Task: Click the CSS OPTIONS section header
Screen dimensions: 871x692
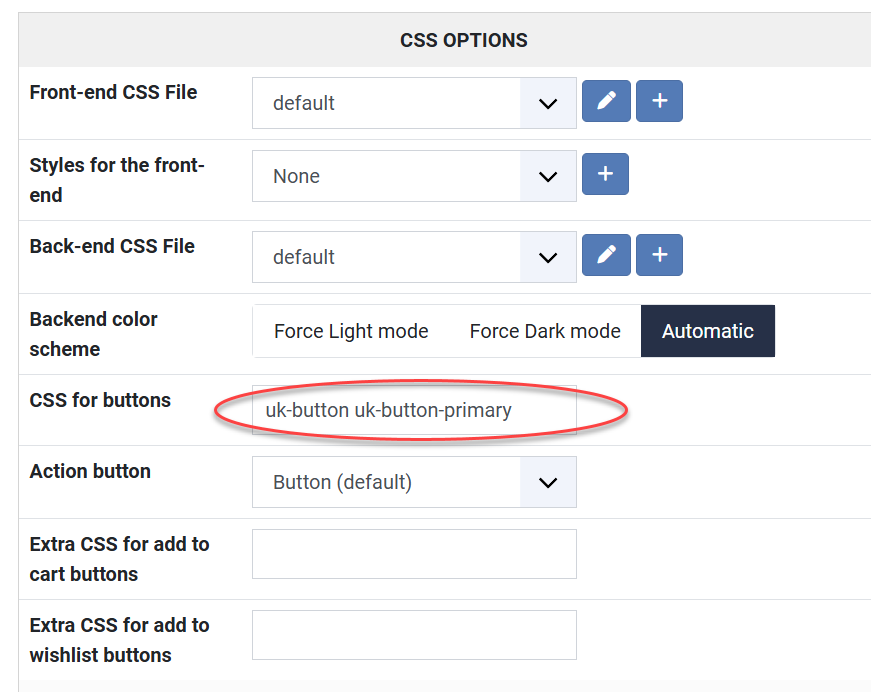Action: click(x=463, y=41)
